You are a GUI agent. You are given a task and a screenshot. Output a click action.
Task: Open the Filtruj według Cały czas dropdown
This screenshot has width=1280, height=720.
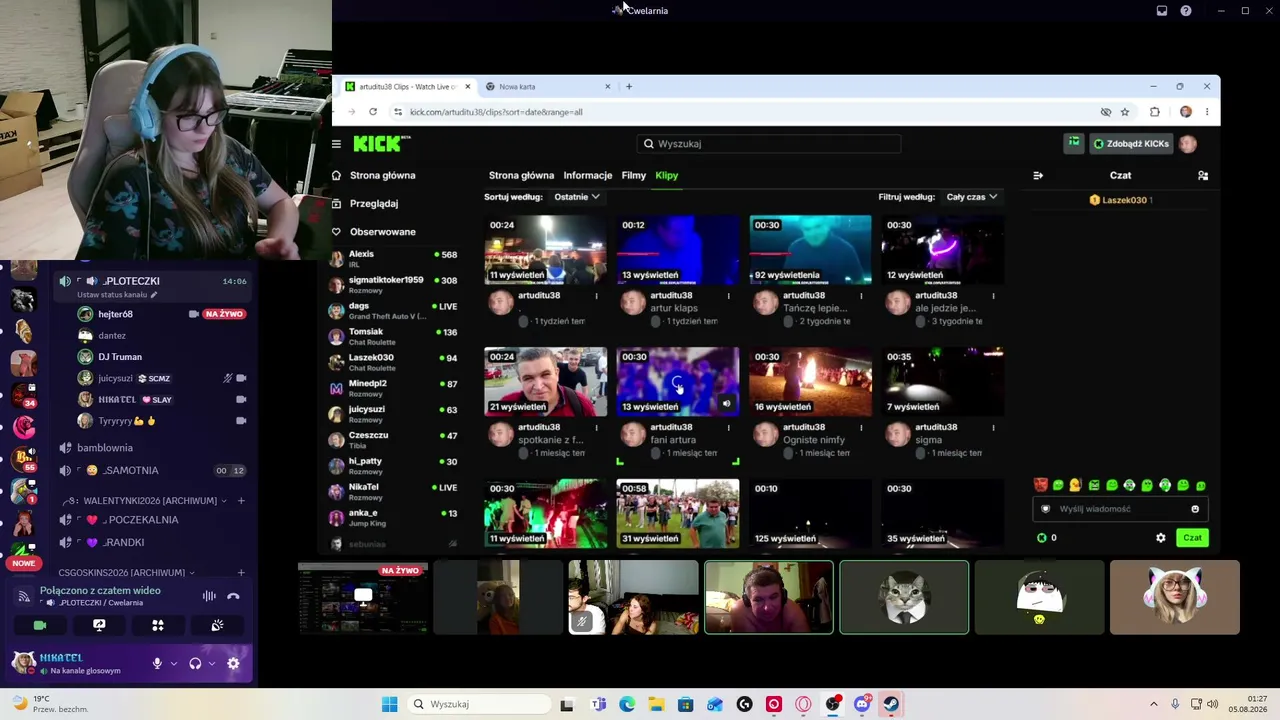[x=972, y=197]
